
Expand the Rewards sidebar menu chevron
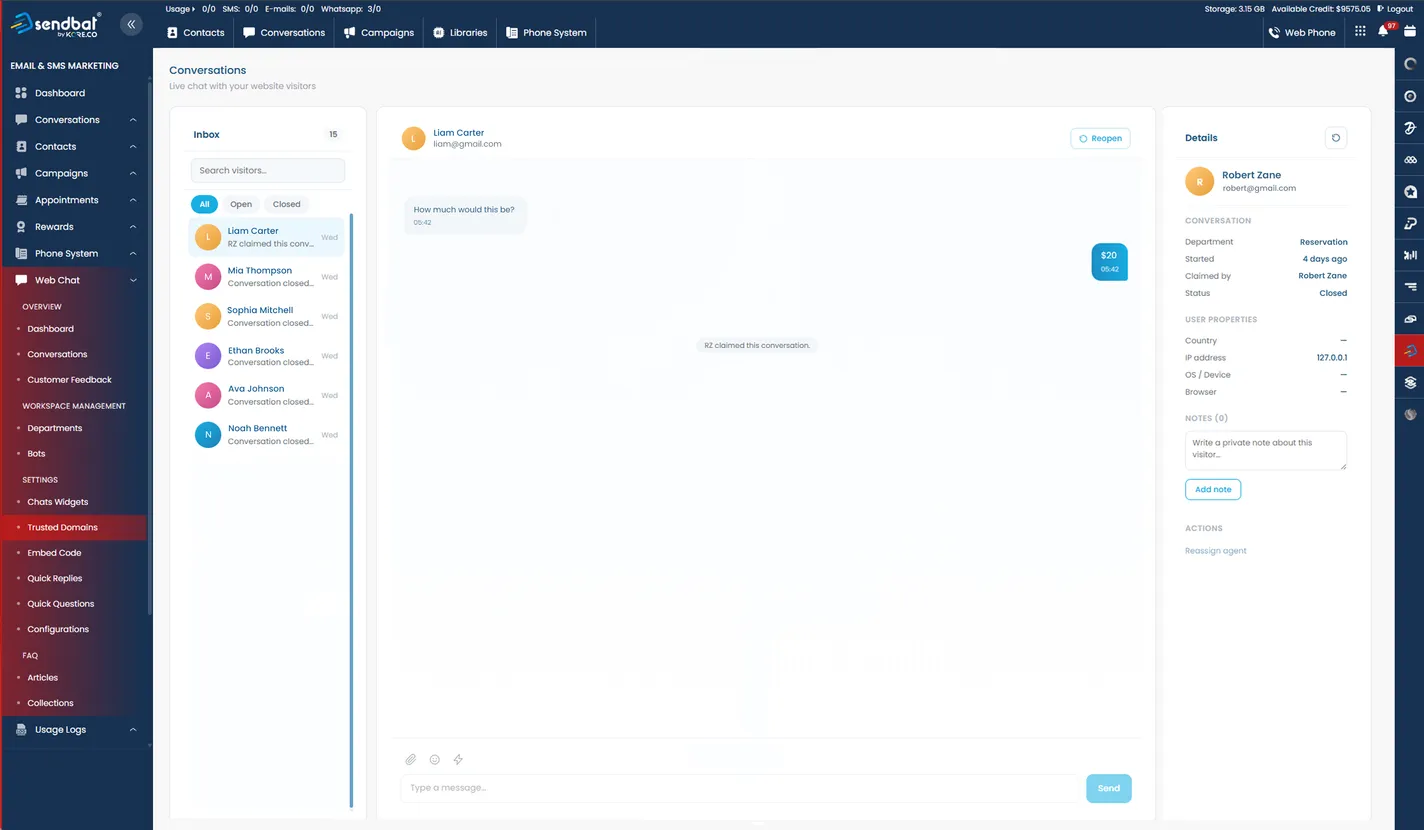pyautogui.click(x=133, y=227)
